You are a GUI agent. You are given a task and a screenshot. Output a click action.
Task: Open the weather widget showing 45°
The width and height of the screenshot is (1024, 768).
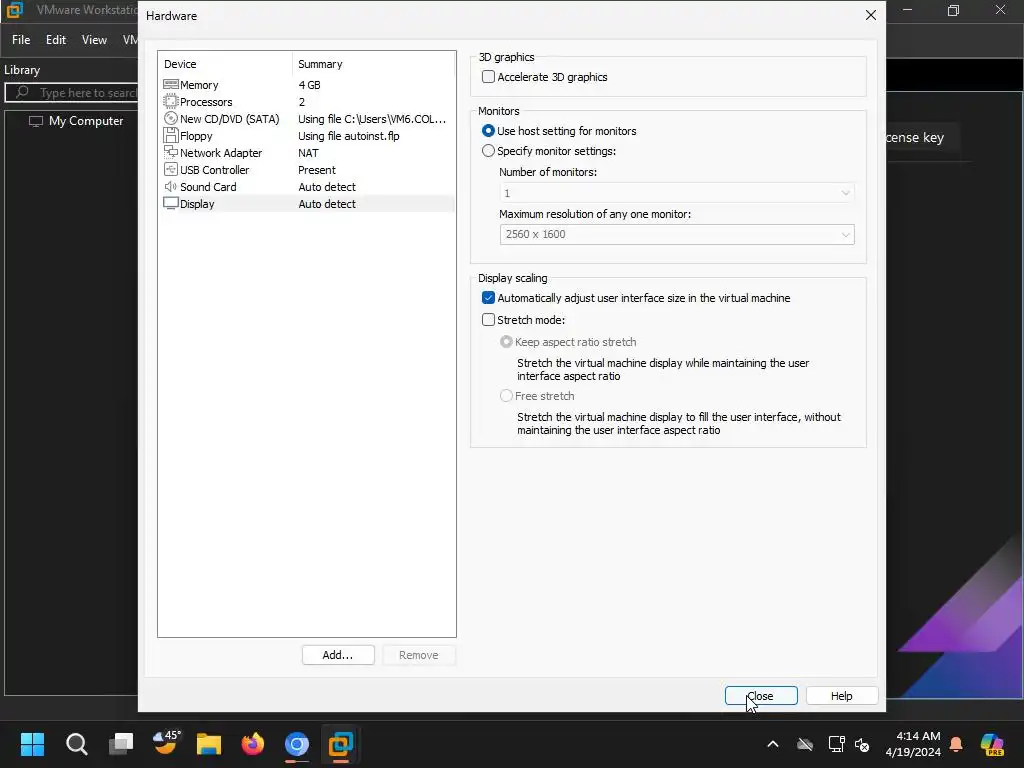pyautogui.click(x=165, y=743)
